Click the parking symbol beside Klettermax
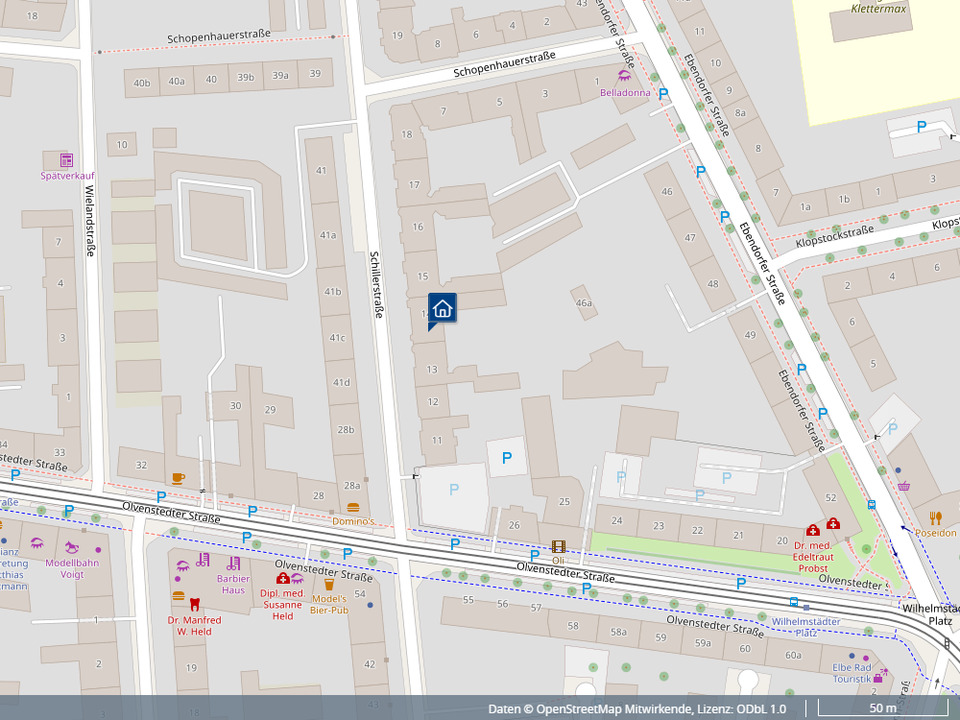 921,126
